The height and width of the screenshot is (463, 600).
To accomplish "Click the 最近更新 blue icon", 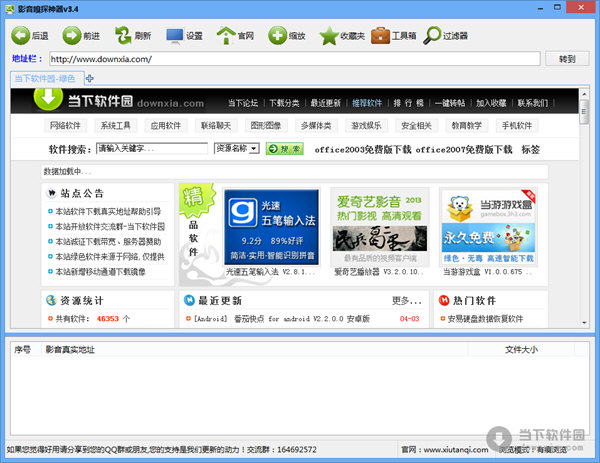I will pos(189,300).
